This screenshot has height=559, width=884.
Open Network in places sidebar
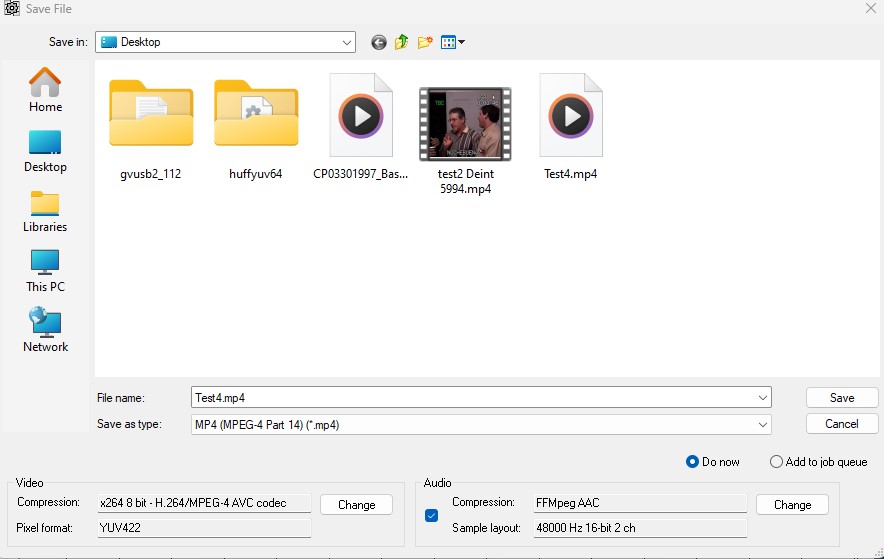(x=45, y=330)
